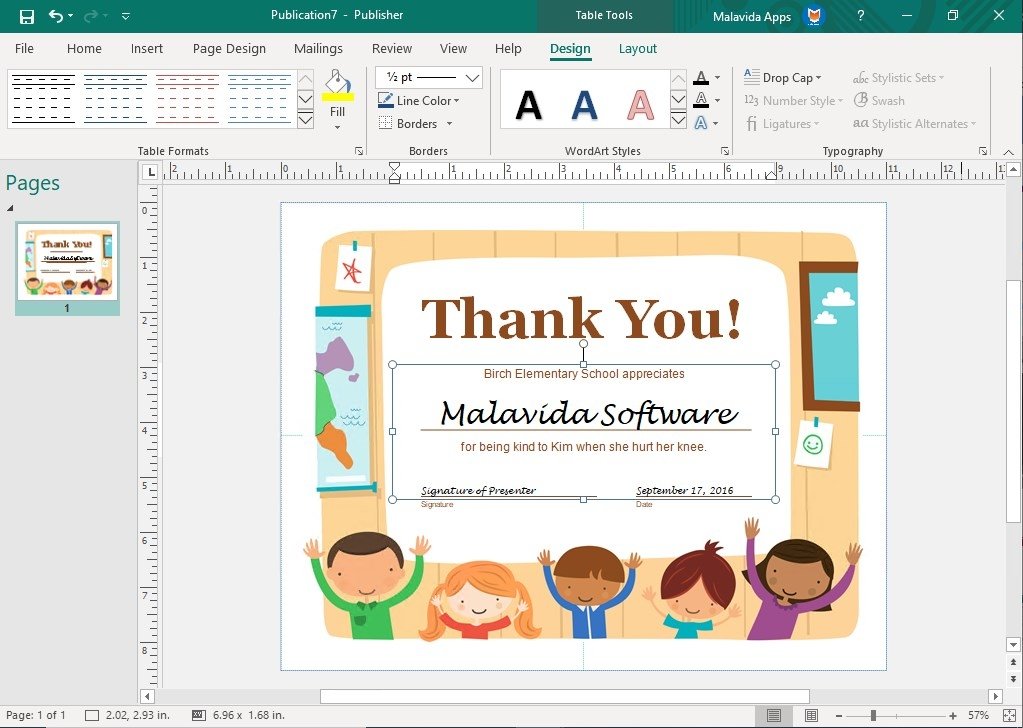Click the Show Whole Page icon
This screenshot has width=1023, height=728.
click(1009, 716)
